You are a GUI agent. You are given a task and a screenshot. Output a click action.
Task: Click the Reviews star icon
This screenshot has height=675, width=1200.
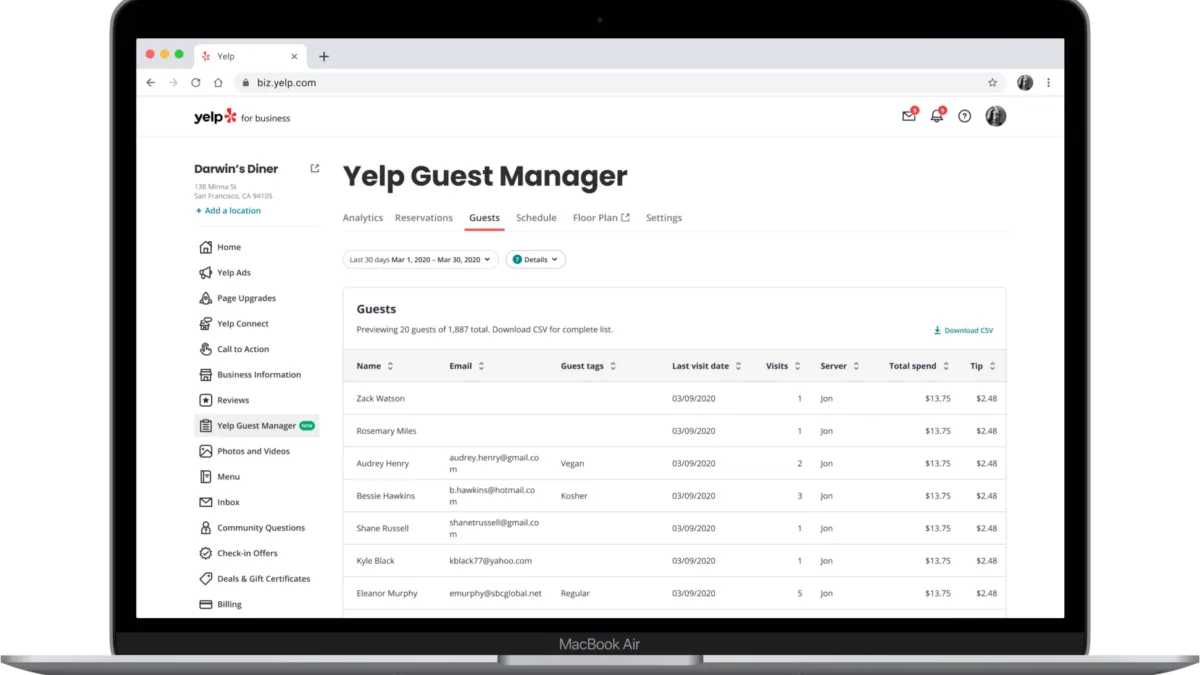pyautogui.click(x=206, y=400)
